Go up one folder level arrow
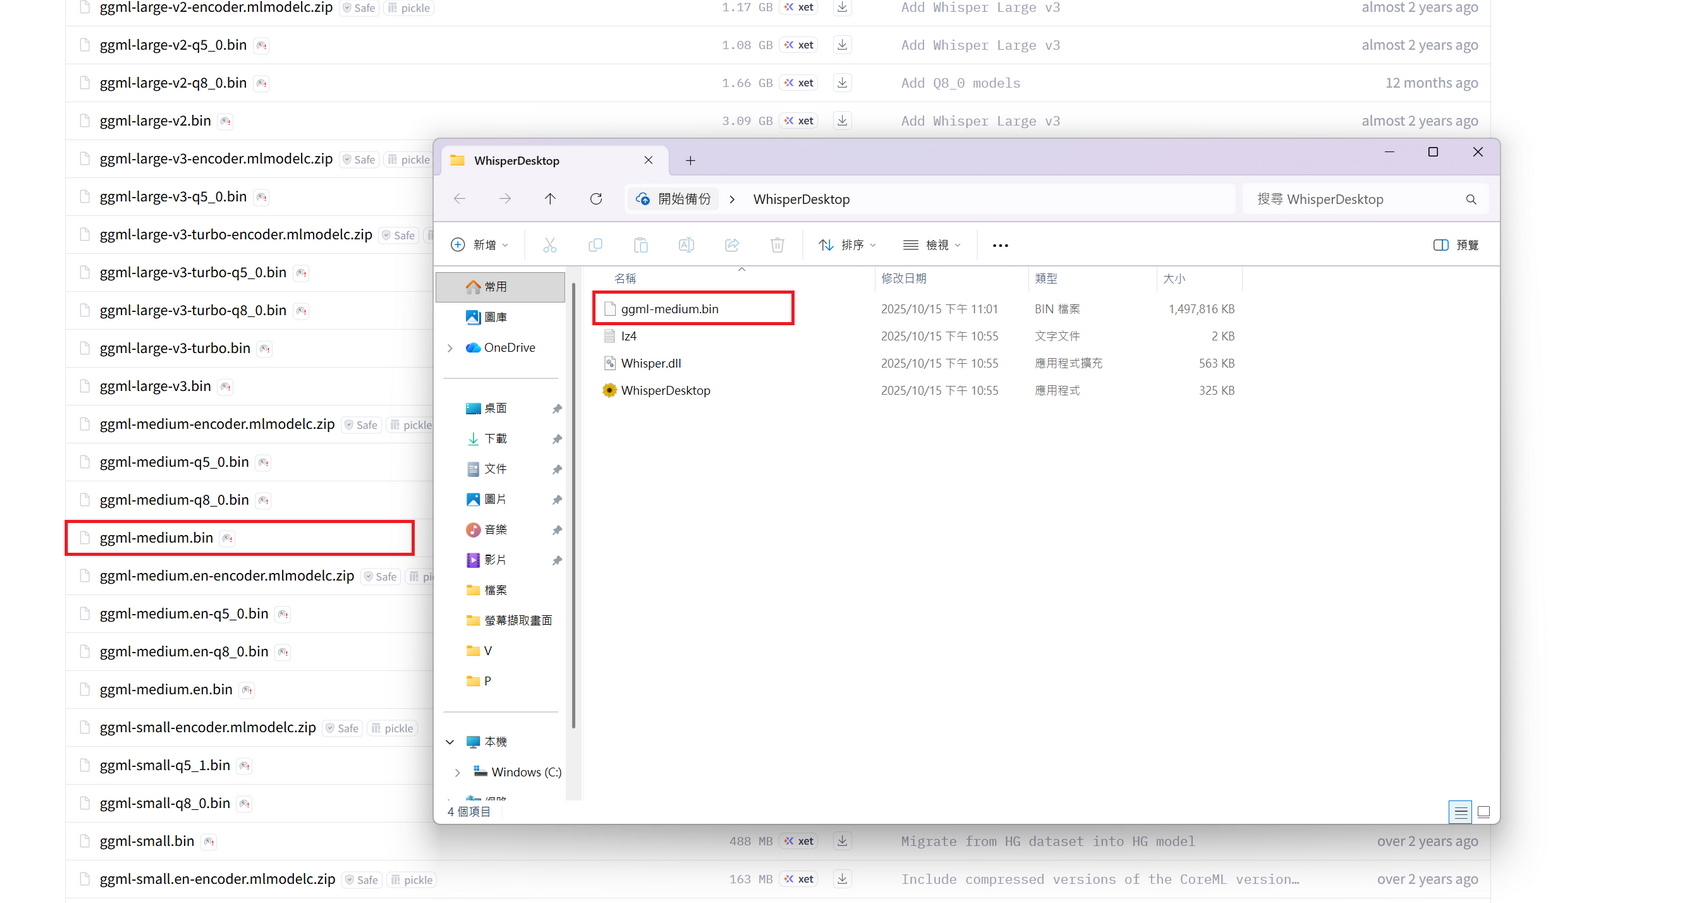Viewport: 1688px width, 903px height. click(x=550, y=199)
